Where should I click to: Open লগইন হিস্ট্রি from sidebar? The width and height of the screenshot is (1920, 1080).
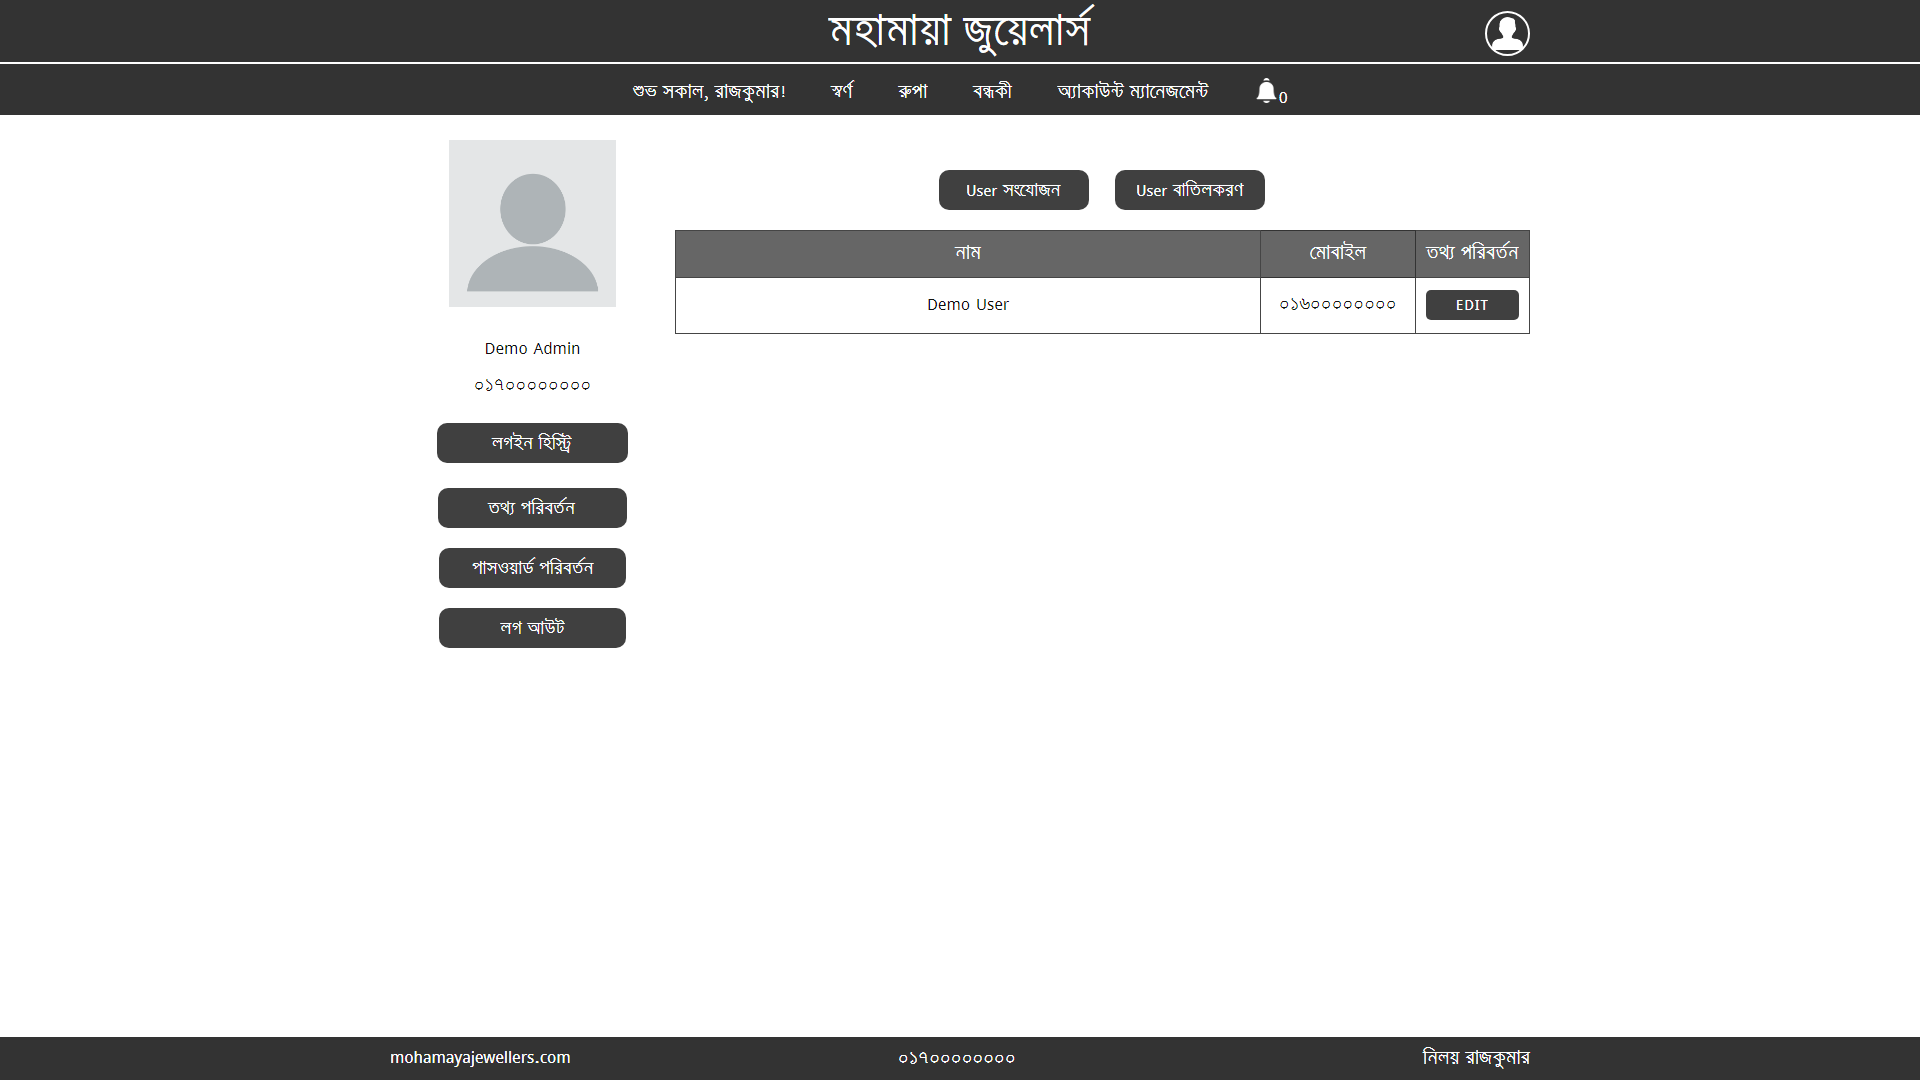[532, 443]
